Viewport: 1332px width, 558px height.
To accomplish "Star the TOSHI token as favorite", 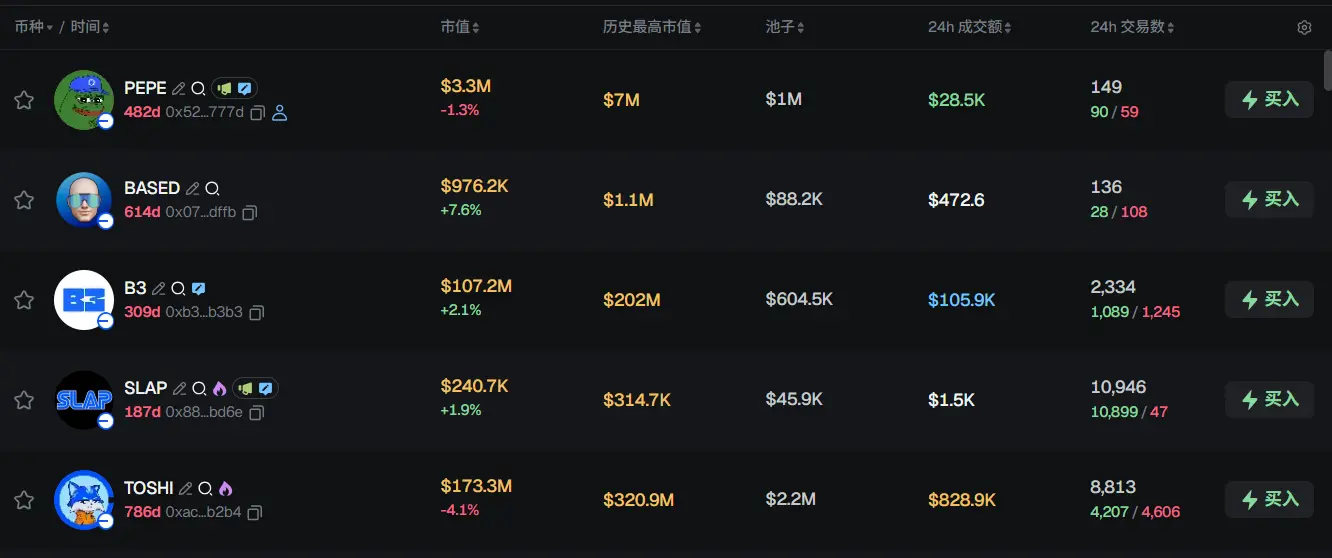I will [24, 500].
